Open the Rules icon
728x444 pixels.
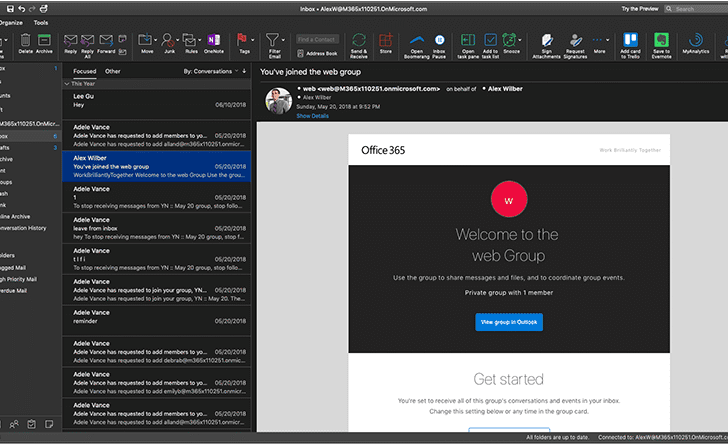(189, 40)
